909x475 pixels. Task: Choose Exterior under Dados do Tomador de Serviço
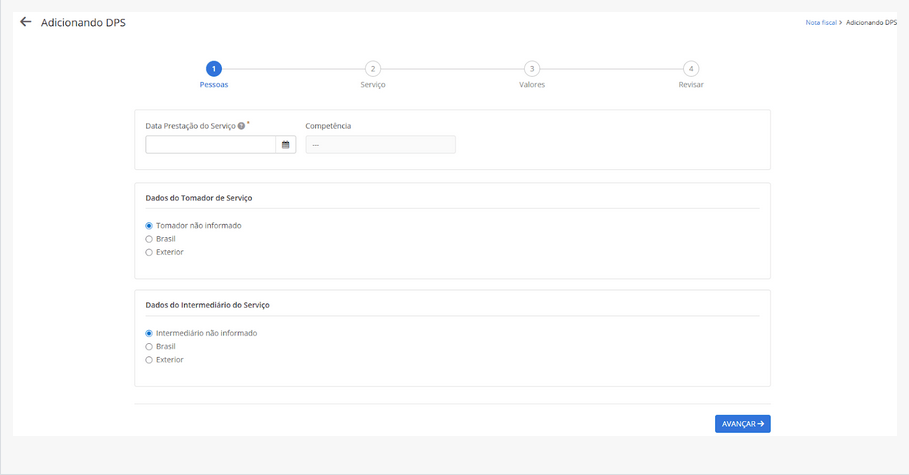(149, 252)
